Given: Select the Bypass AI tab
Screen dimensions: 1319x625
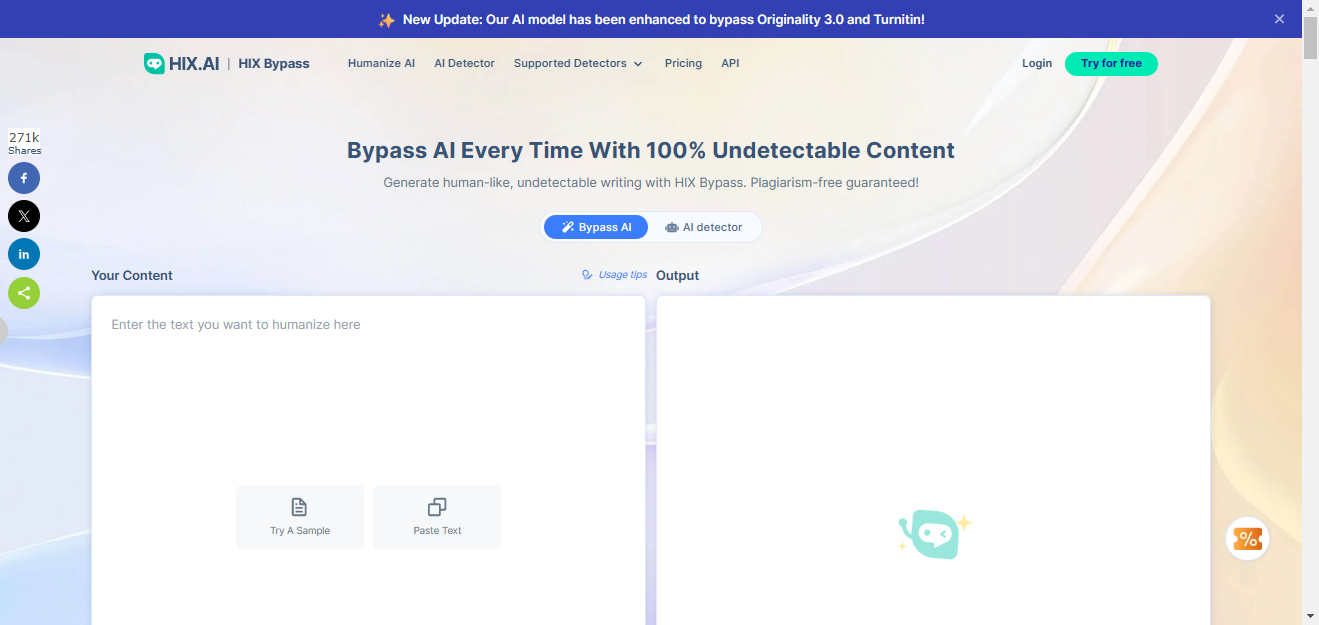Looking at the screenshot, I should [596, 227].
